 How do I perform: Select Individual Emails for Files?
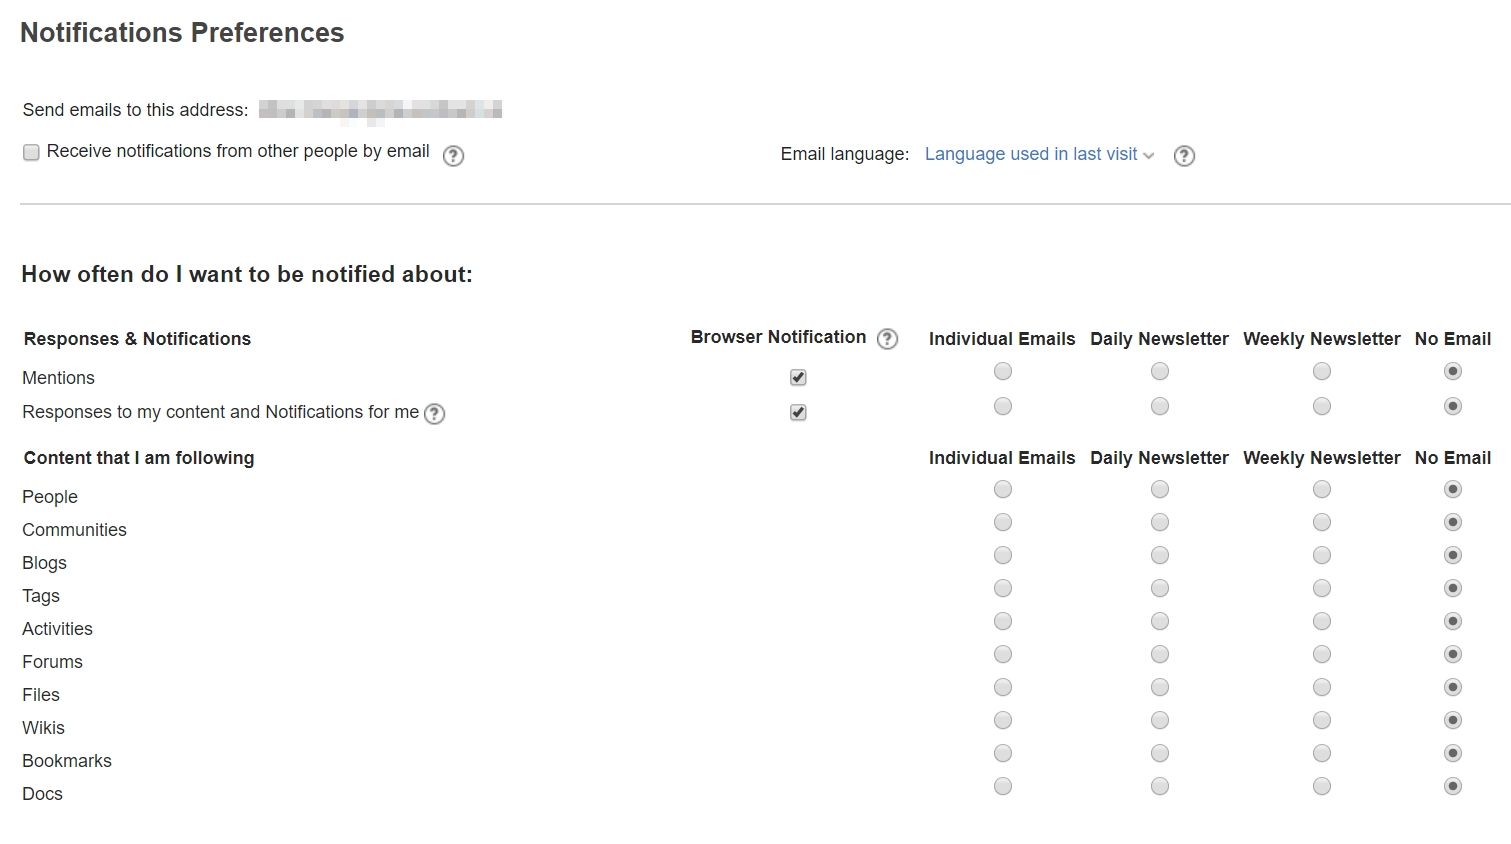[x=1002, y=687]
